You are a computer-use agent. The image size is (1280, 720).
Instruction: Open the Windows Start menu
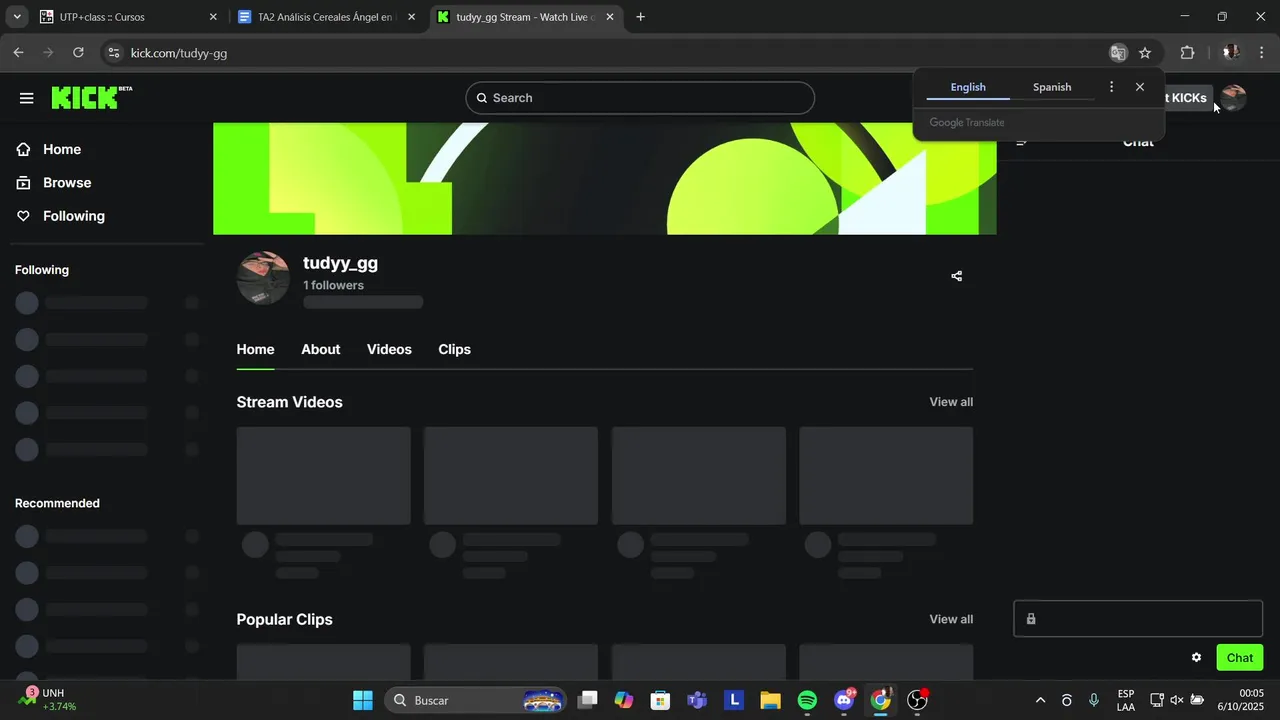coord(362,700)
